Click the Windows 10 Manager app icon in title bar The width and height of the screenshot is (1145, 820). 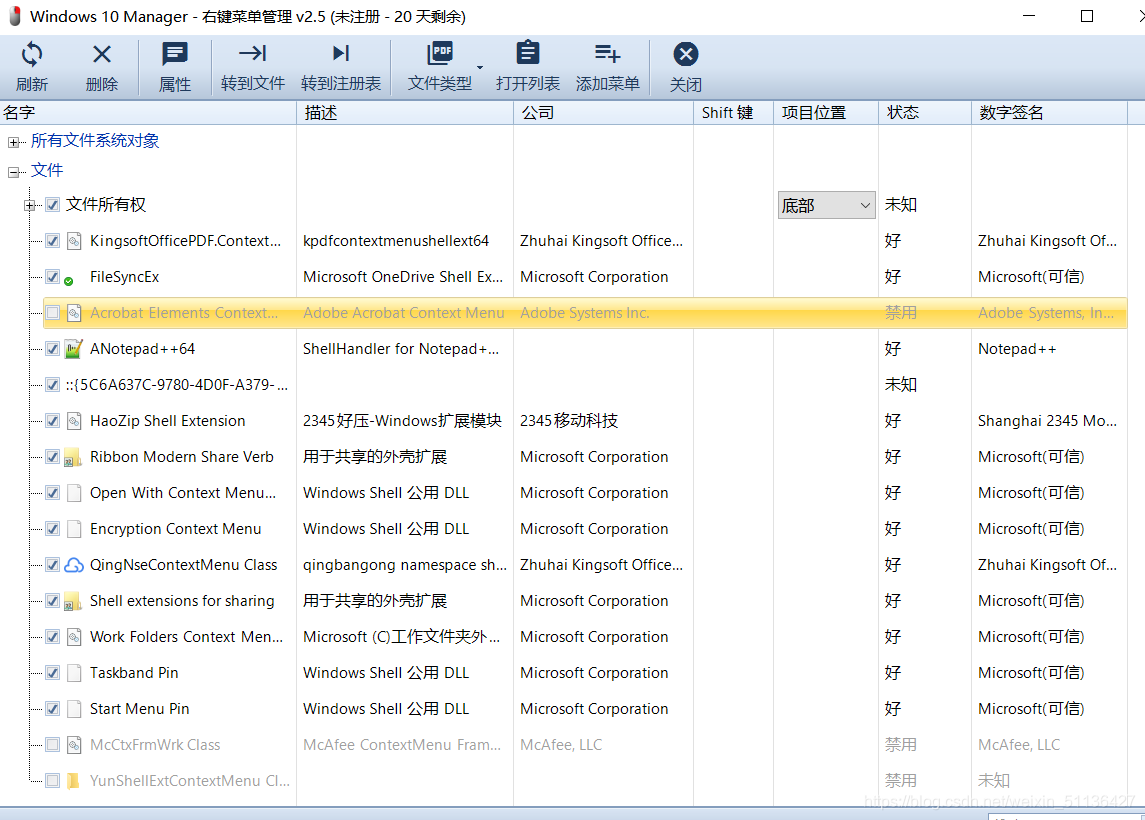[14, 16]
